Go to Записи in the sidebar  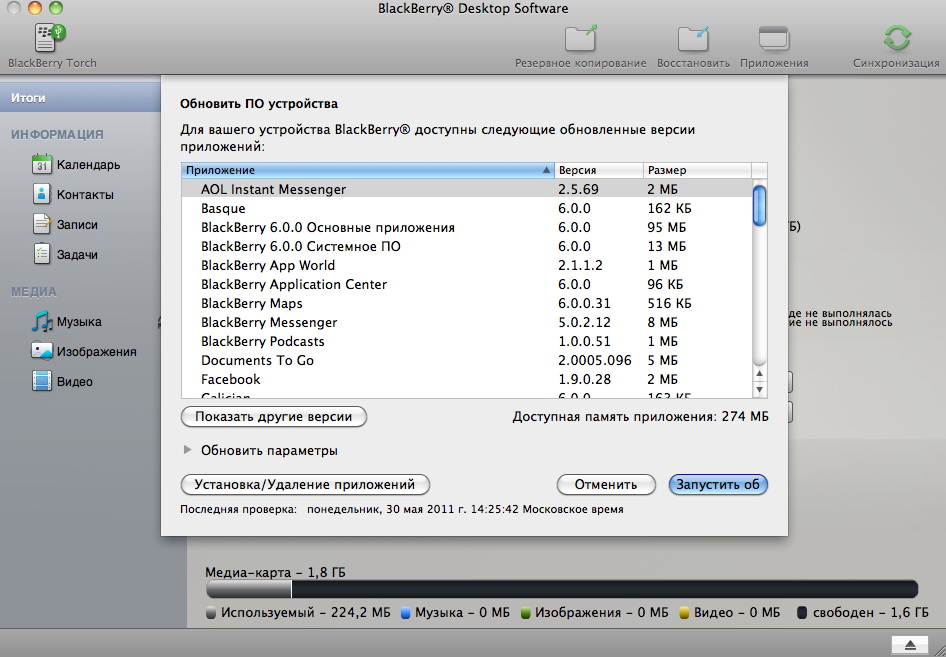coord(77,225)
